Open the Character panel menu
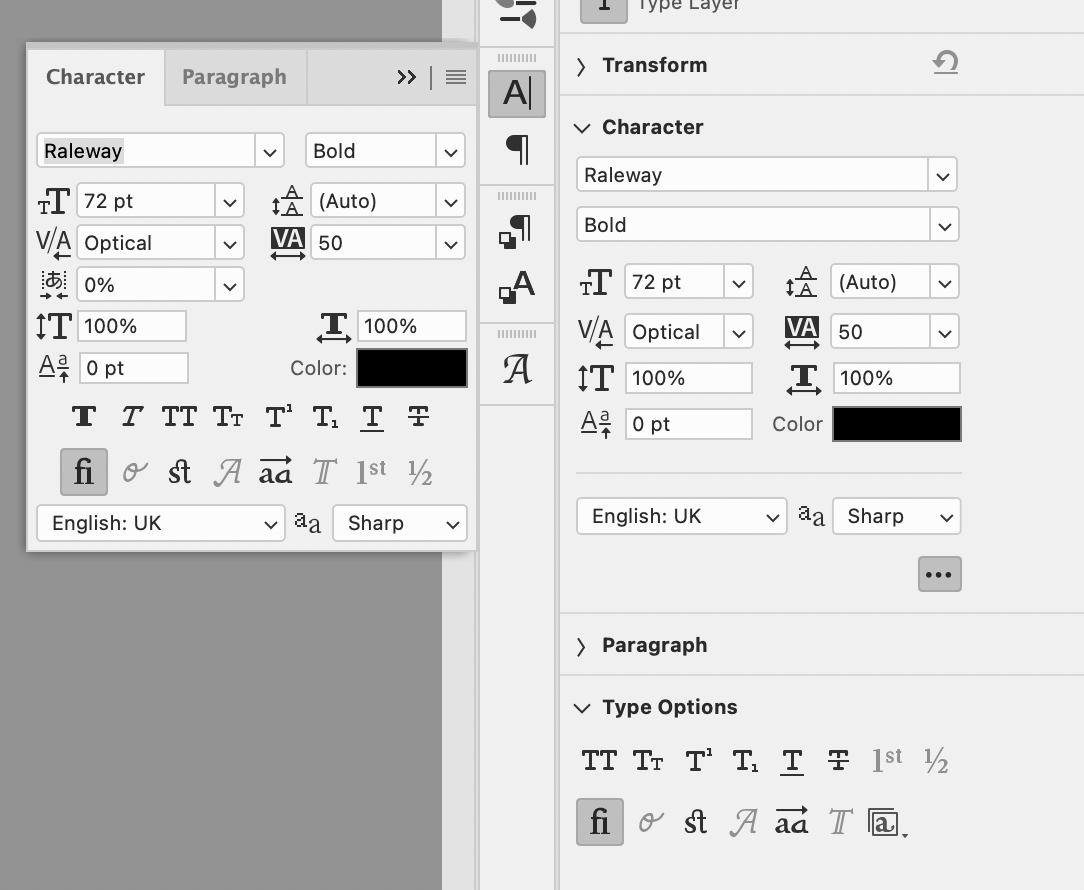This screenshot has height=890, width=1084. pyautogui.click(x=455, y=77)
